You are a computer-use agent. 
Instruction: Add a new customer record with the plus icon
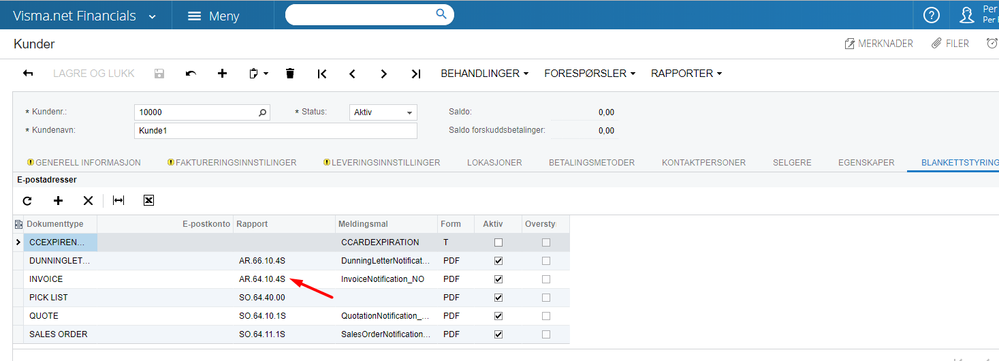point(222,73)
